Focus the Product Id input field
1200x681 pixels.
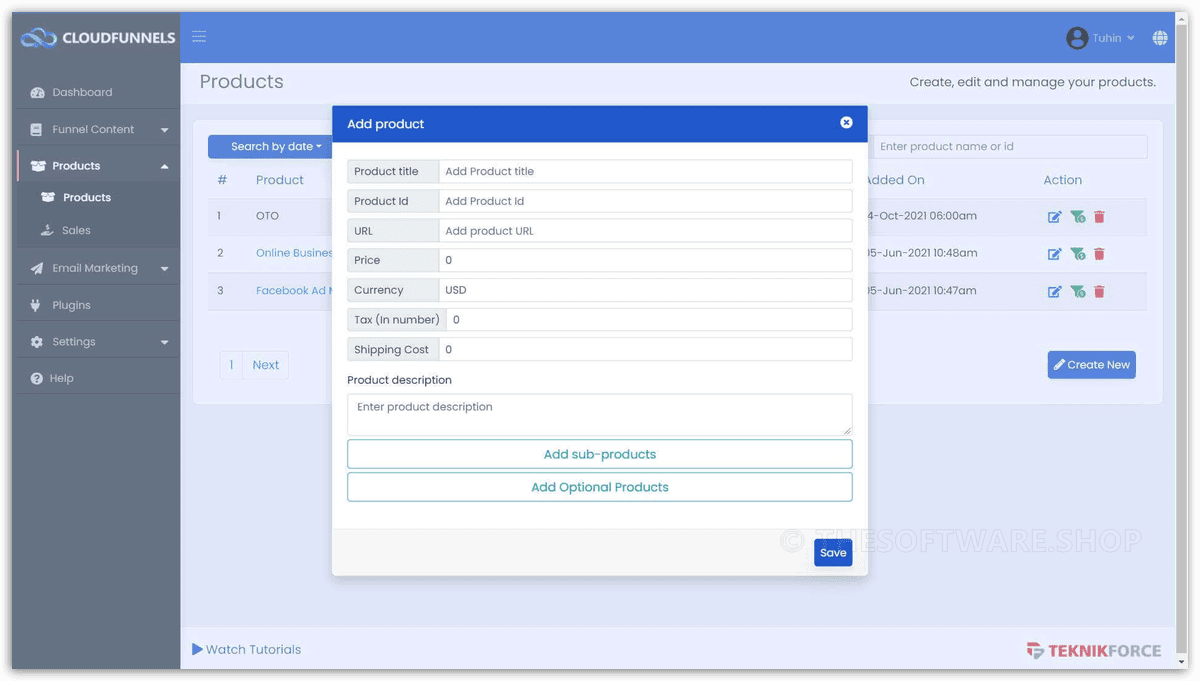tap(645, 201)
